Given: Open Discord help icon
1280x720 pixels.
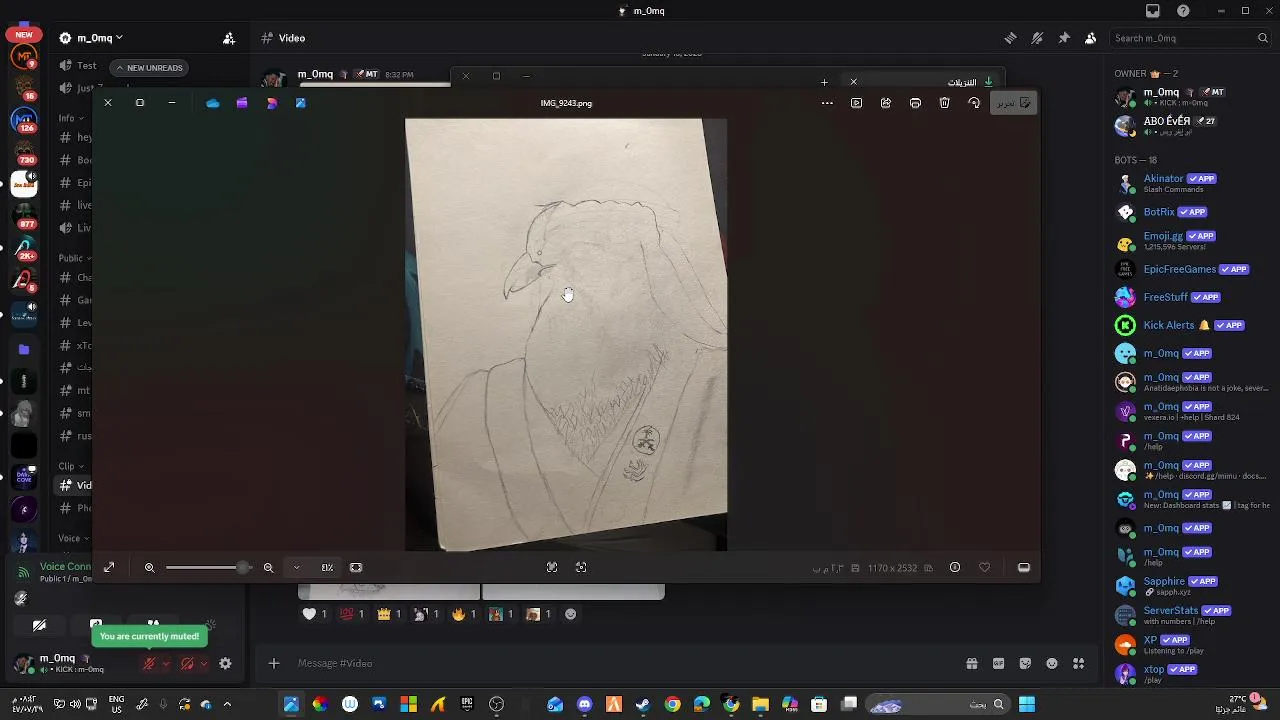Looking at the screenshot, I should pos(1184,11).
